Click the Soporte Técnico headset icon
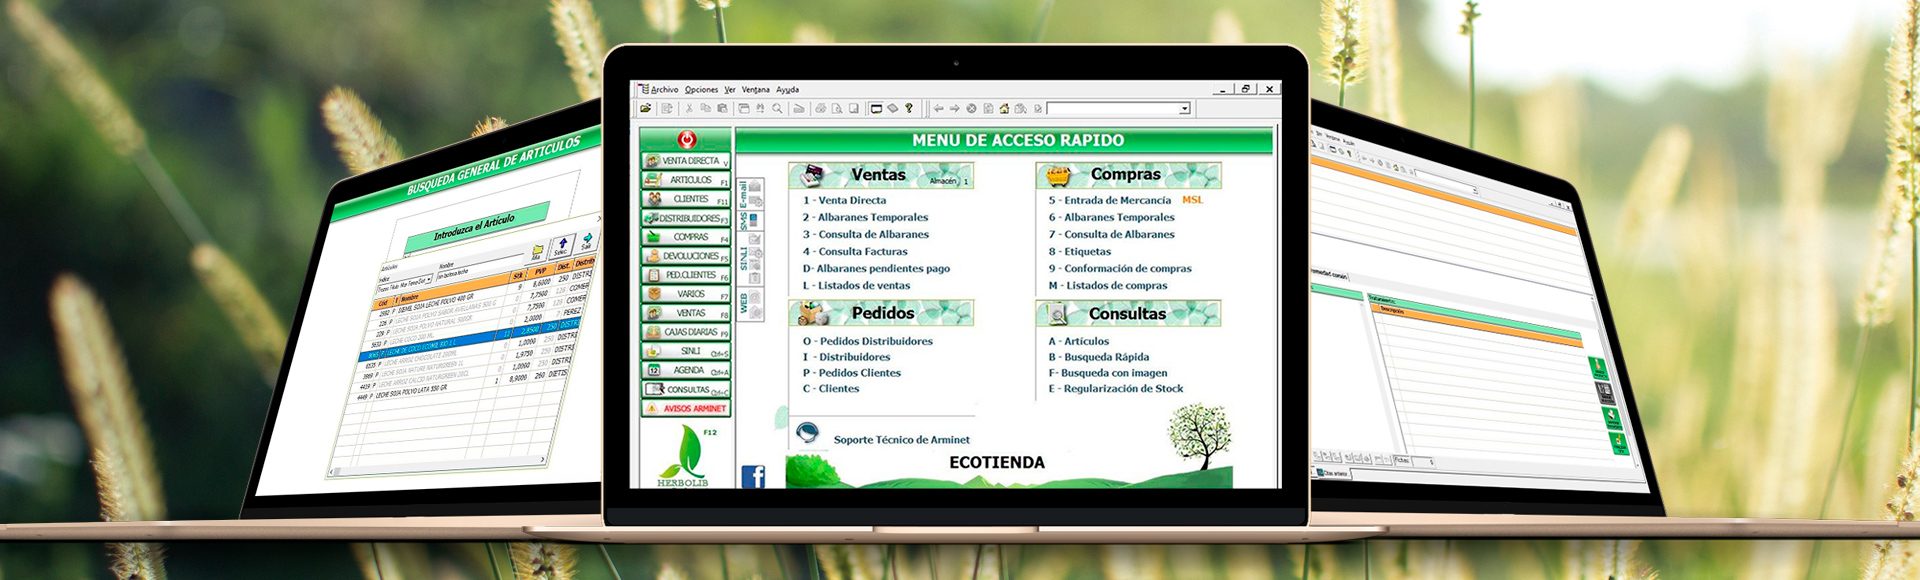 [x=807, y=435]
